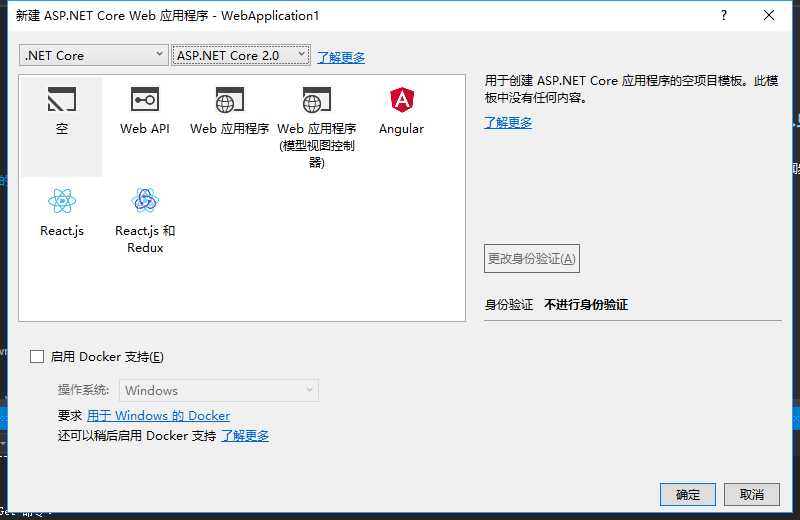Choose the Angular template icon
This screenshot has height=520, width=800.
402,100
